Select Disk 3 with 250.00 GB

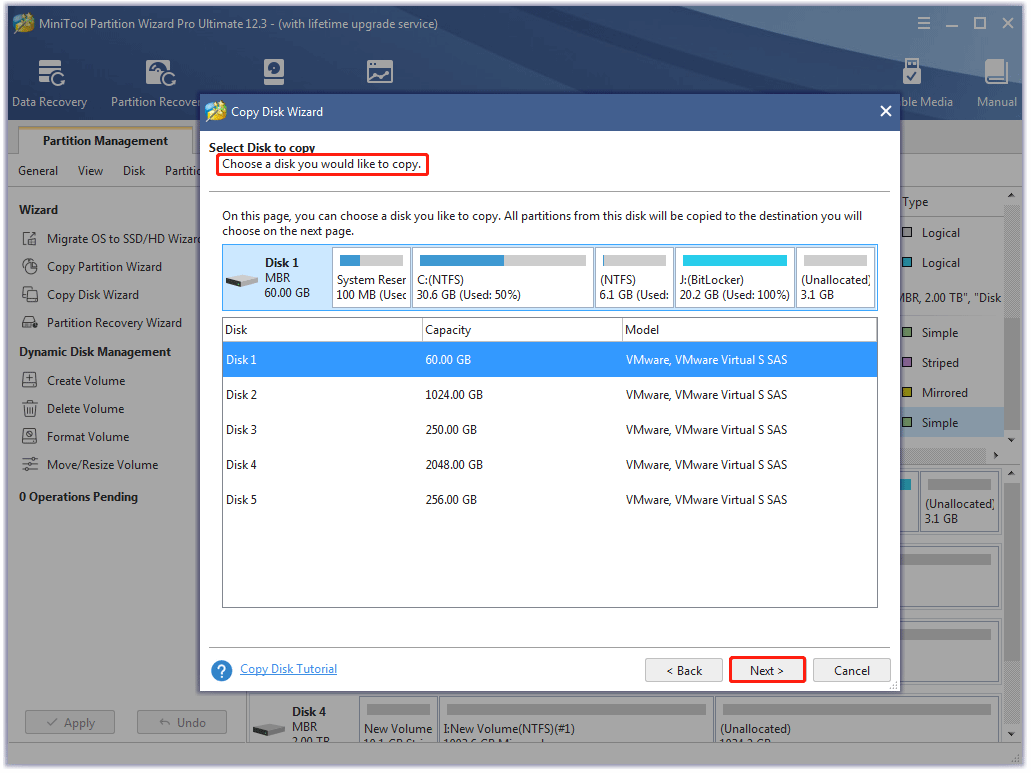[550, 429]
